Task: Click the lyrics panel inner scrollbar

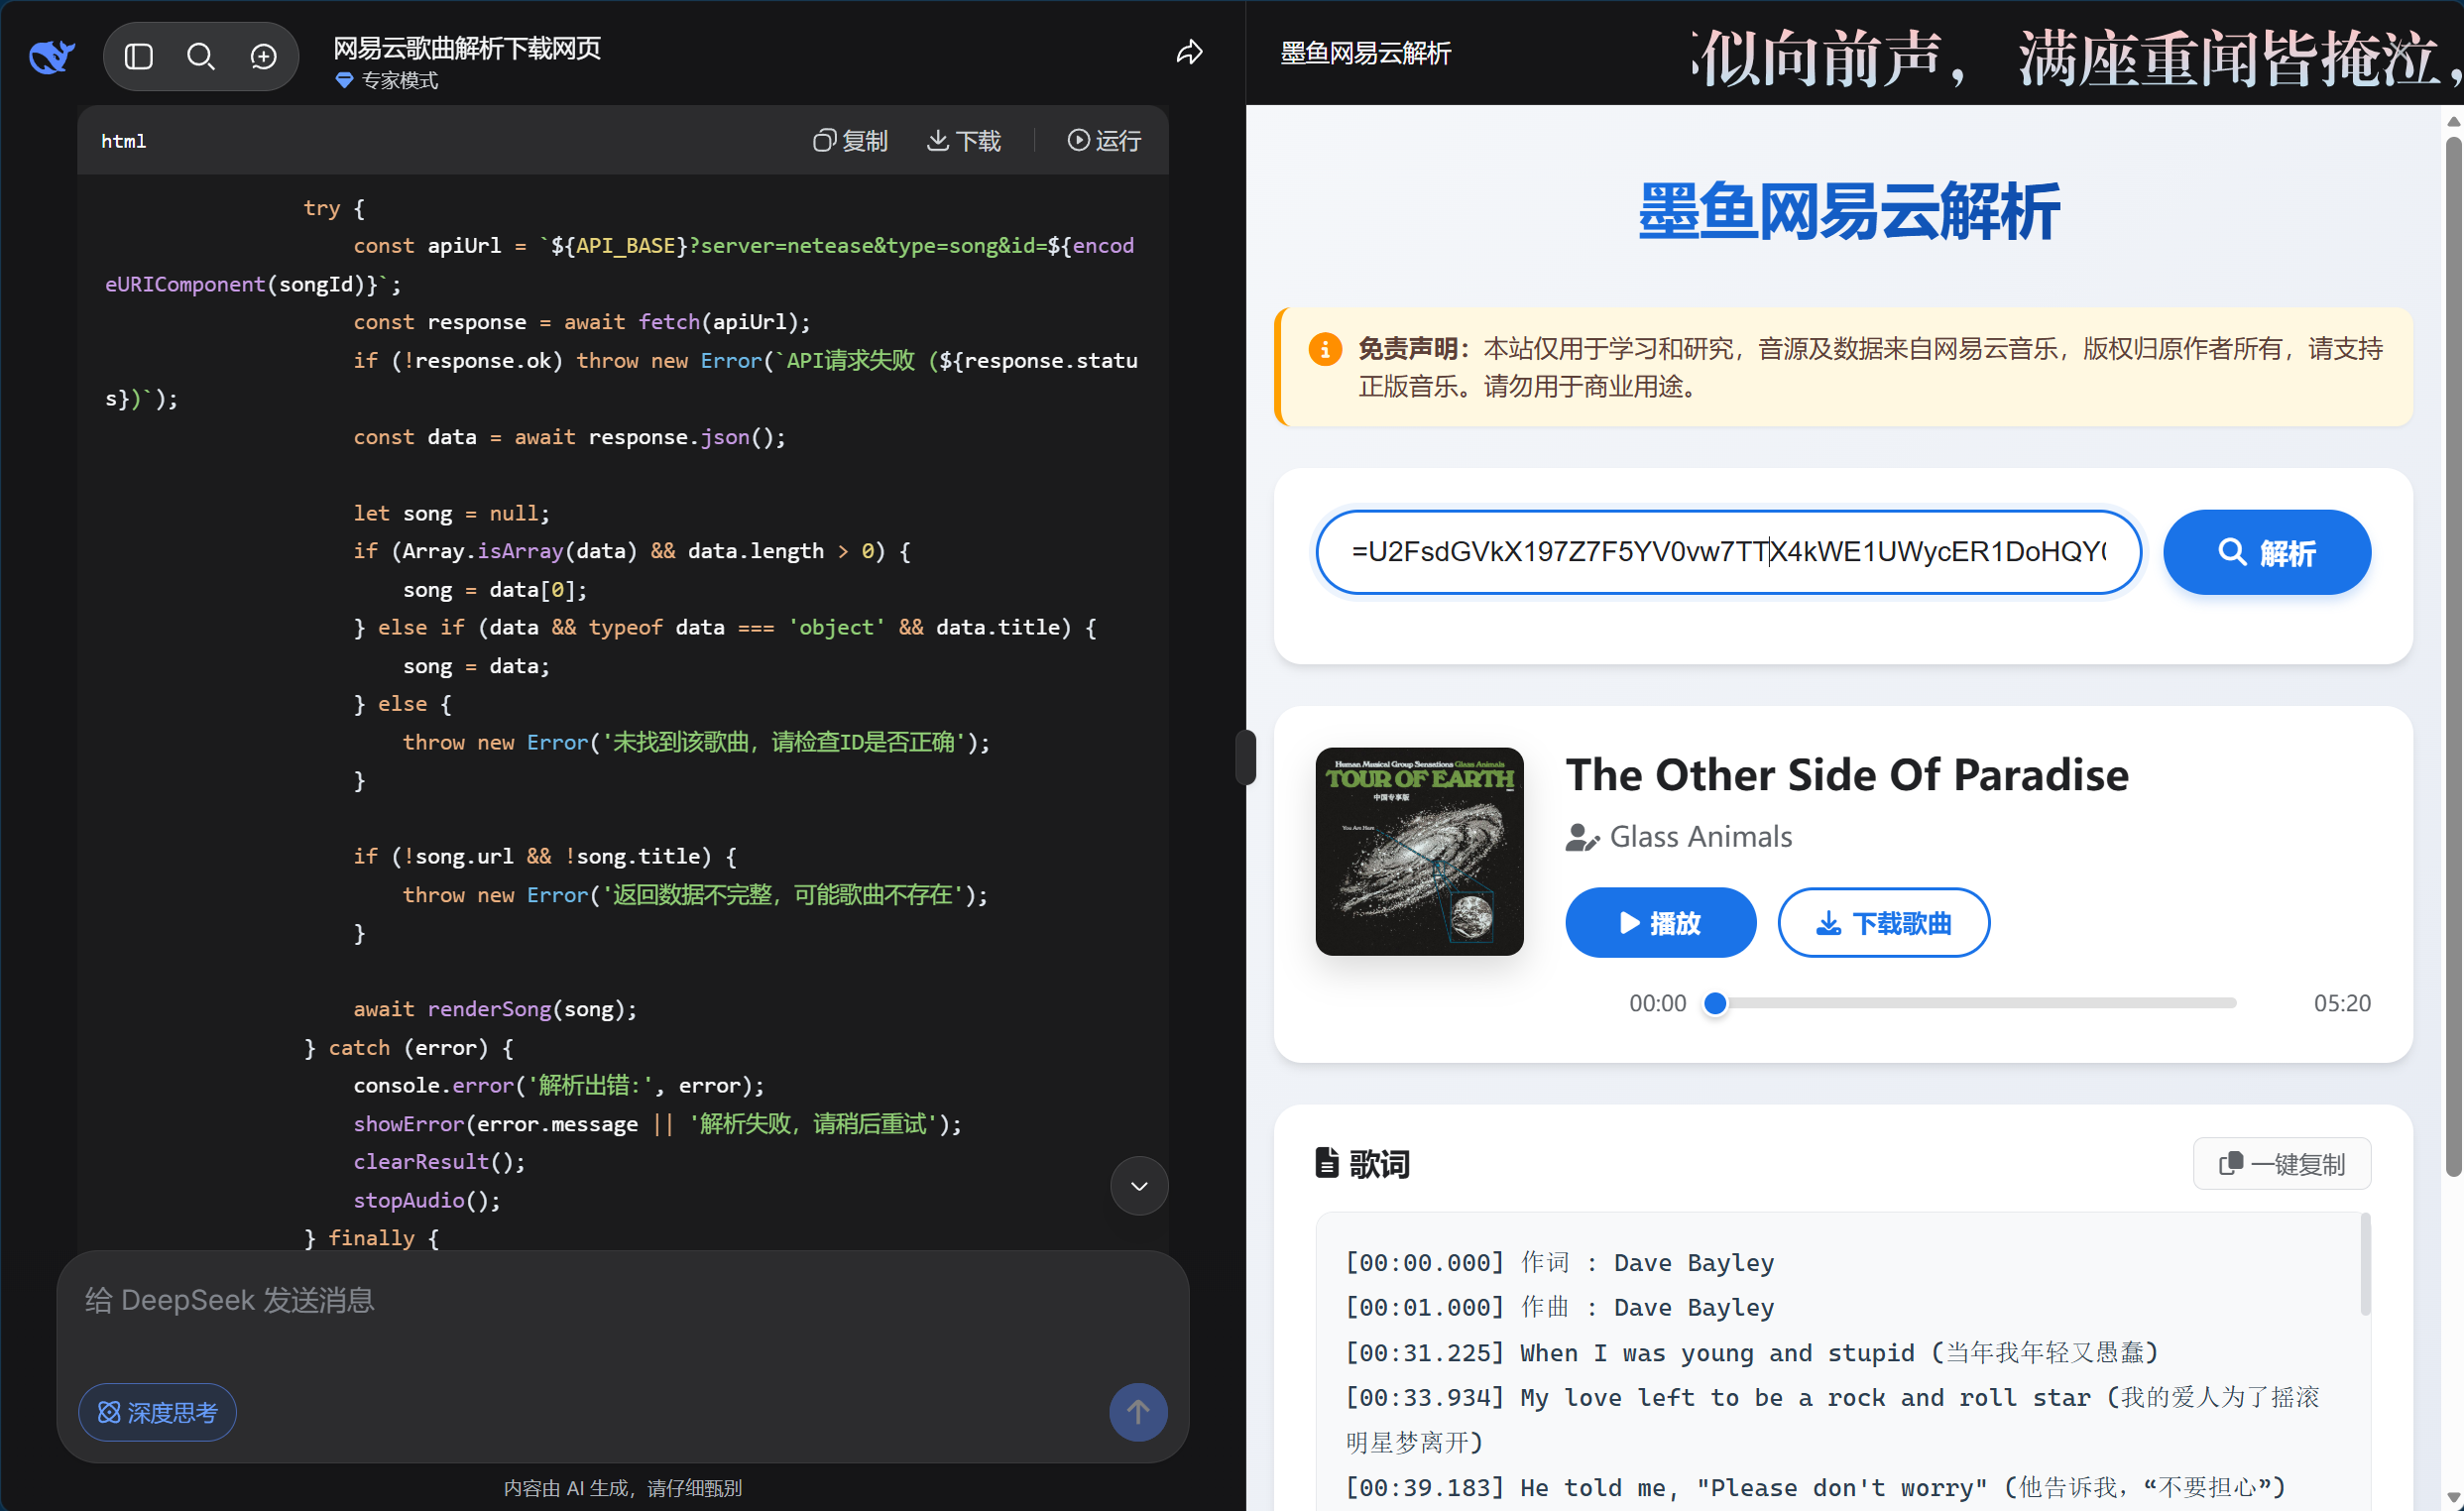Action: pos(2365,1265)
